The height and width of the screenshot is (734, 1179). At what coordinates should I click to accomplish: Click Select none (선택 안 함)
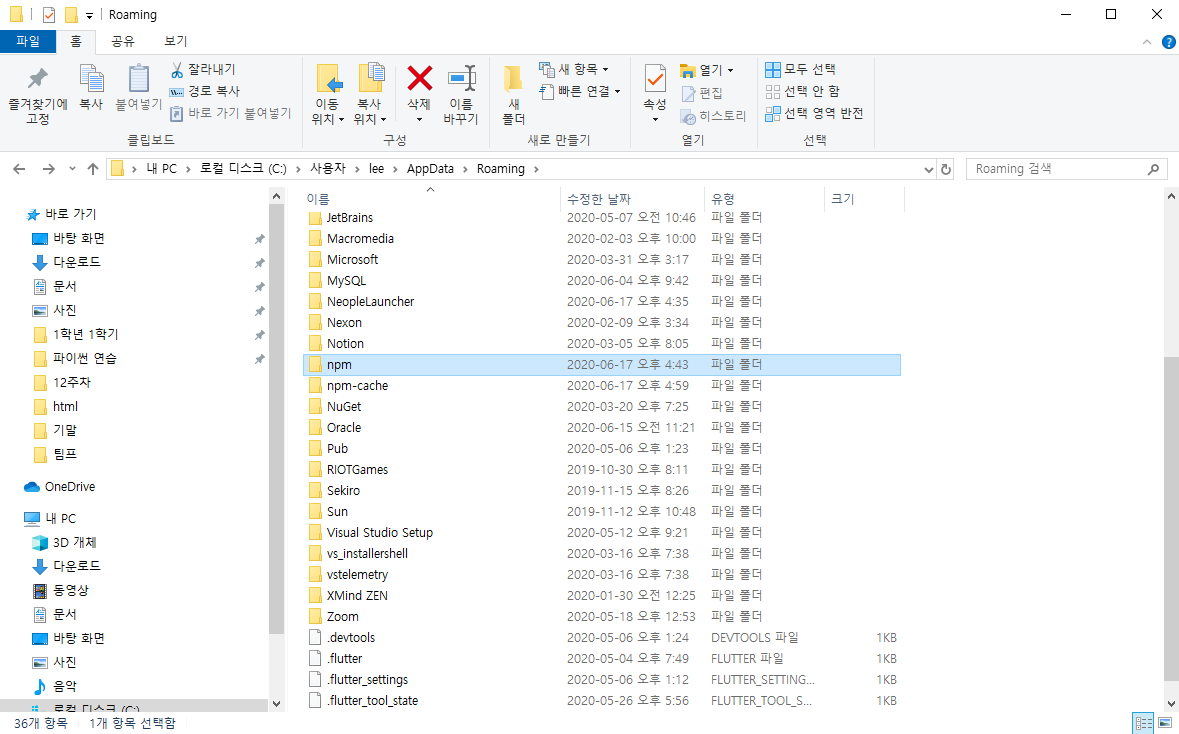(802, 91)
